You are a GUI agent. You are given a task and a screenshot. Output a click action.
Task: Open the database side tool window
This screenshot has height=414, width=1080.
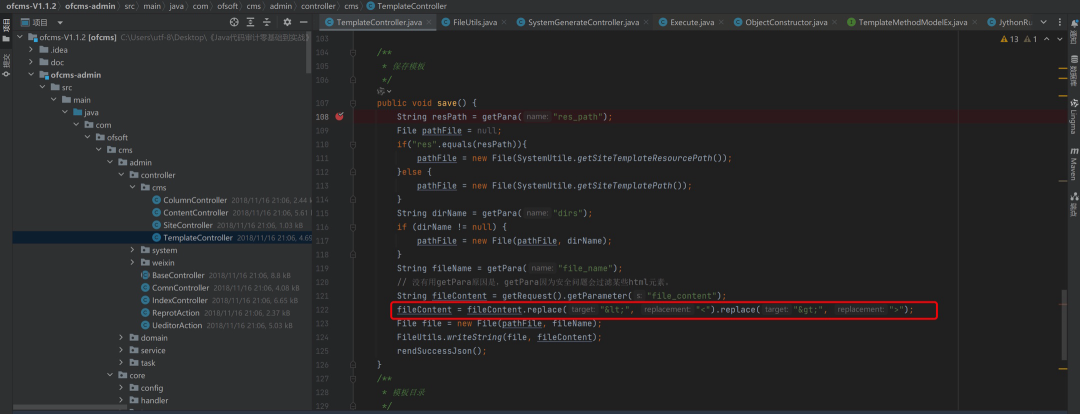click(x=1073, y=70)
